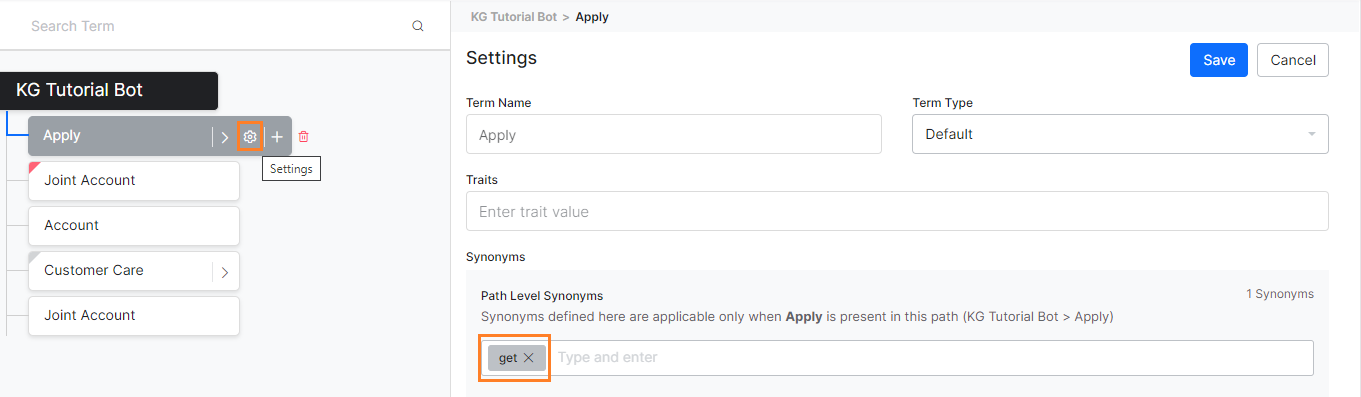Image resolution: width=1361 pixels, height=397 pixels.
Task: Open settings gear on Apply node
Action: click(x=250, y=137)
